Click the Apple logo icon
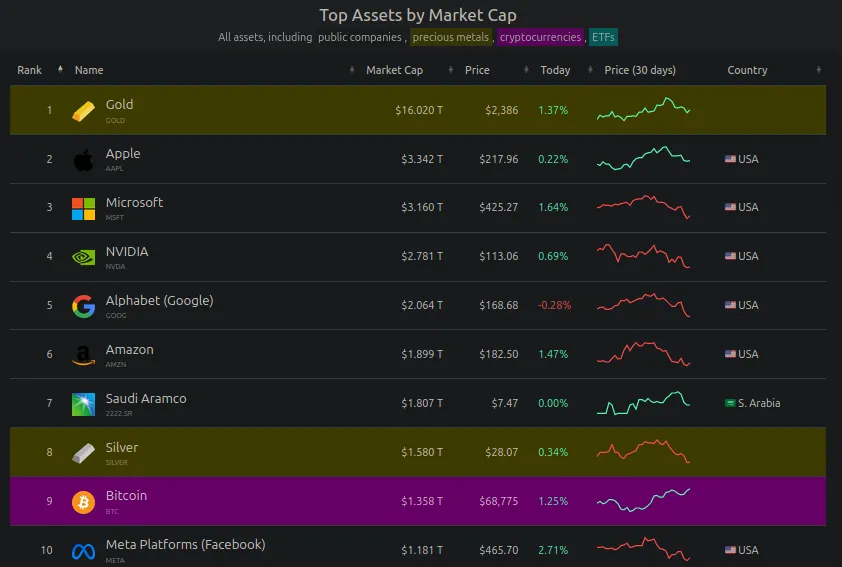Viewport: 842px width, 567px height. pos(84,159)
